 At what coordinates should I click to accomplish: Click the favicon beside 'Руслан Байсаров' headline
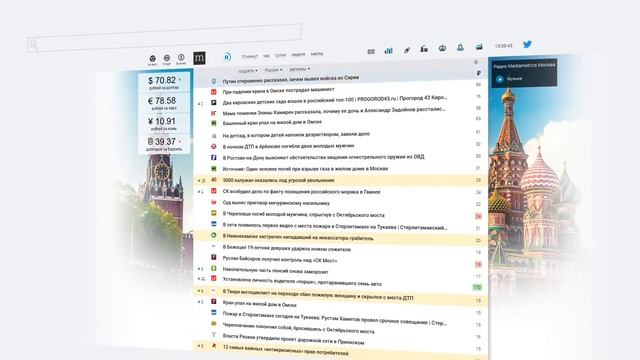tap(213, 257)
